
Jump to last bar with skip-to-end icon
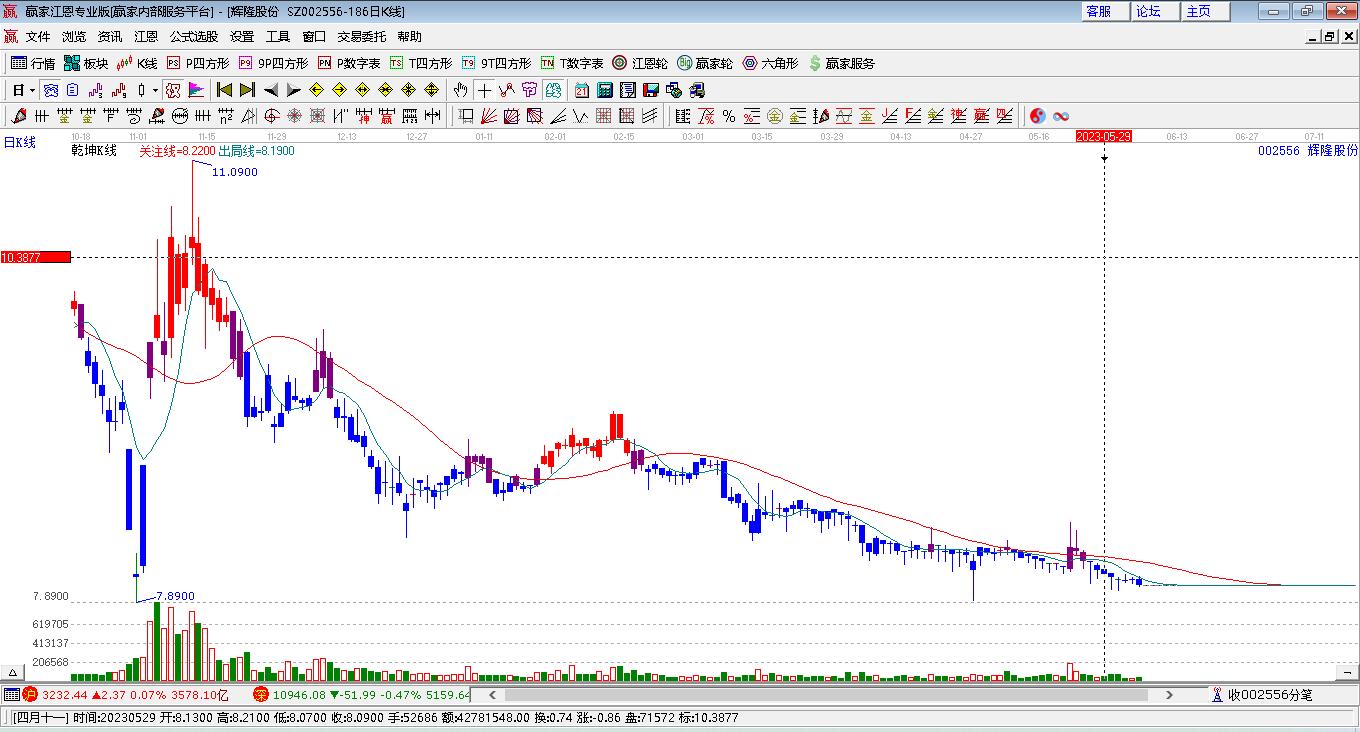coord(247,90)
